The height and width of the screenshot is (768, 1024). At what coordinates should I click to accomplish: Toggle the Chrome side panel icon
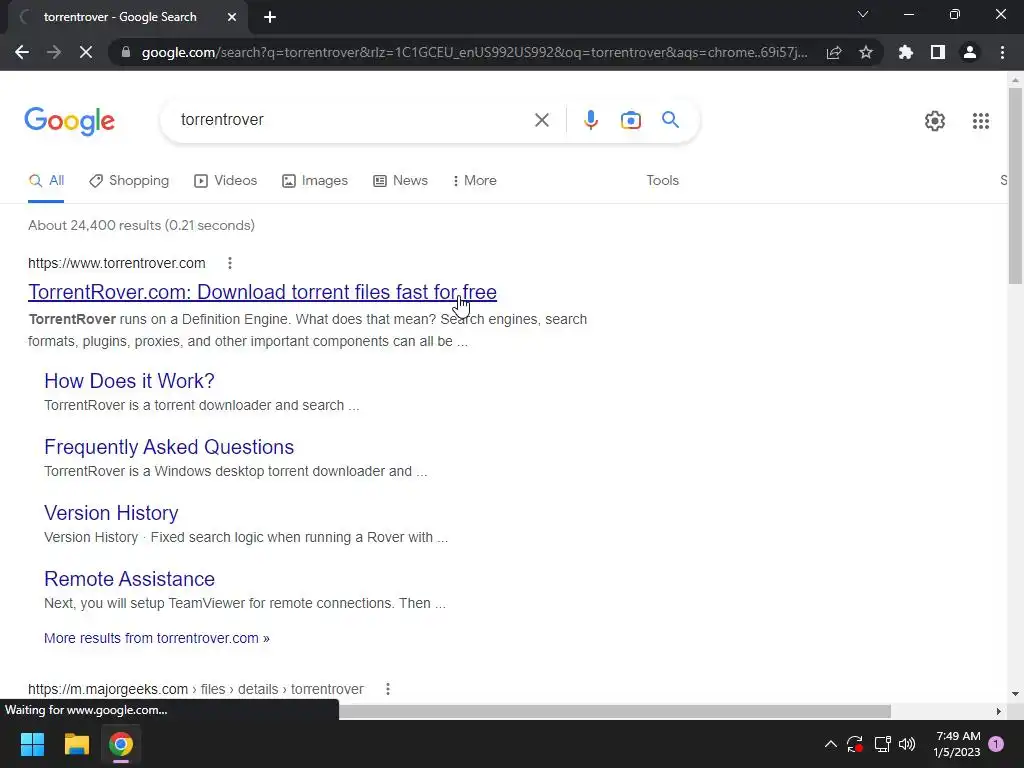(x=938, y=52)
